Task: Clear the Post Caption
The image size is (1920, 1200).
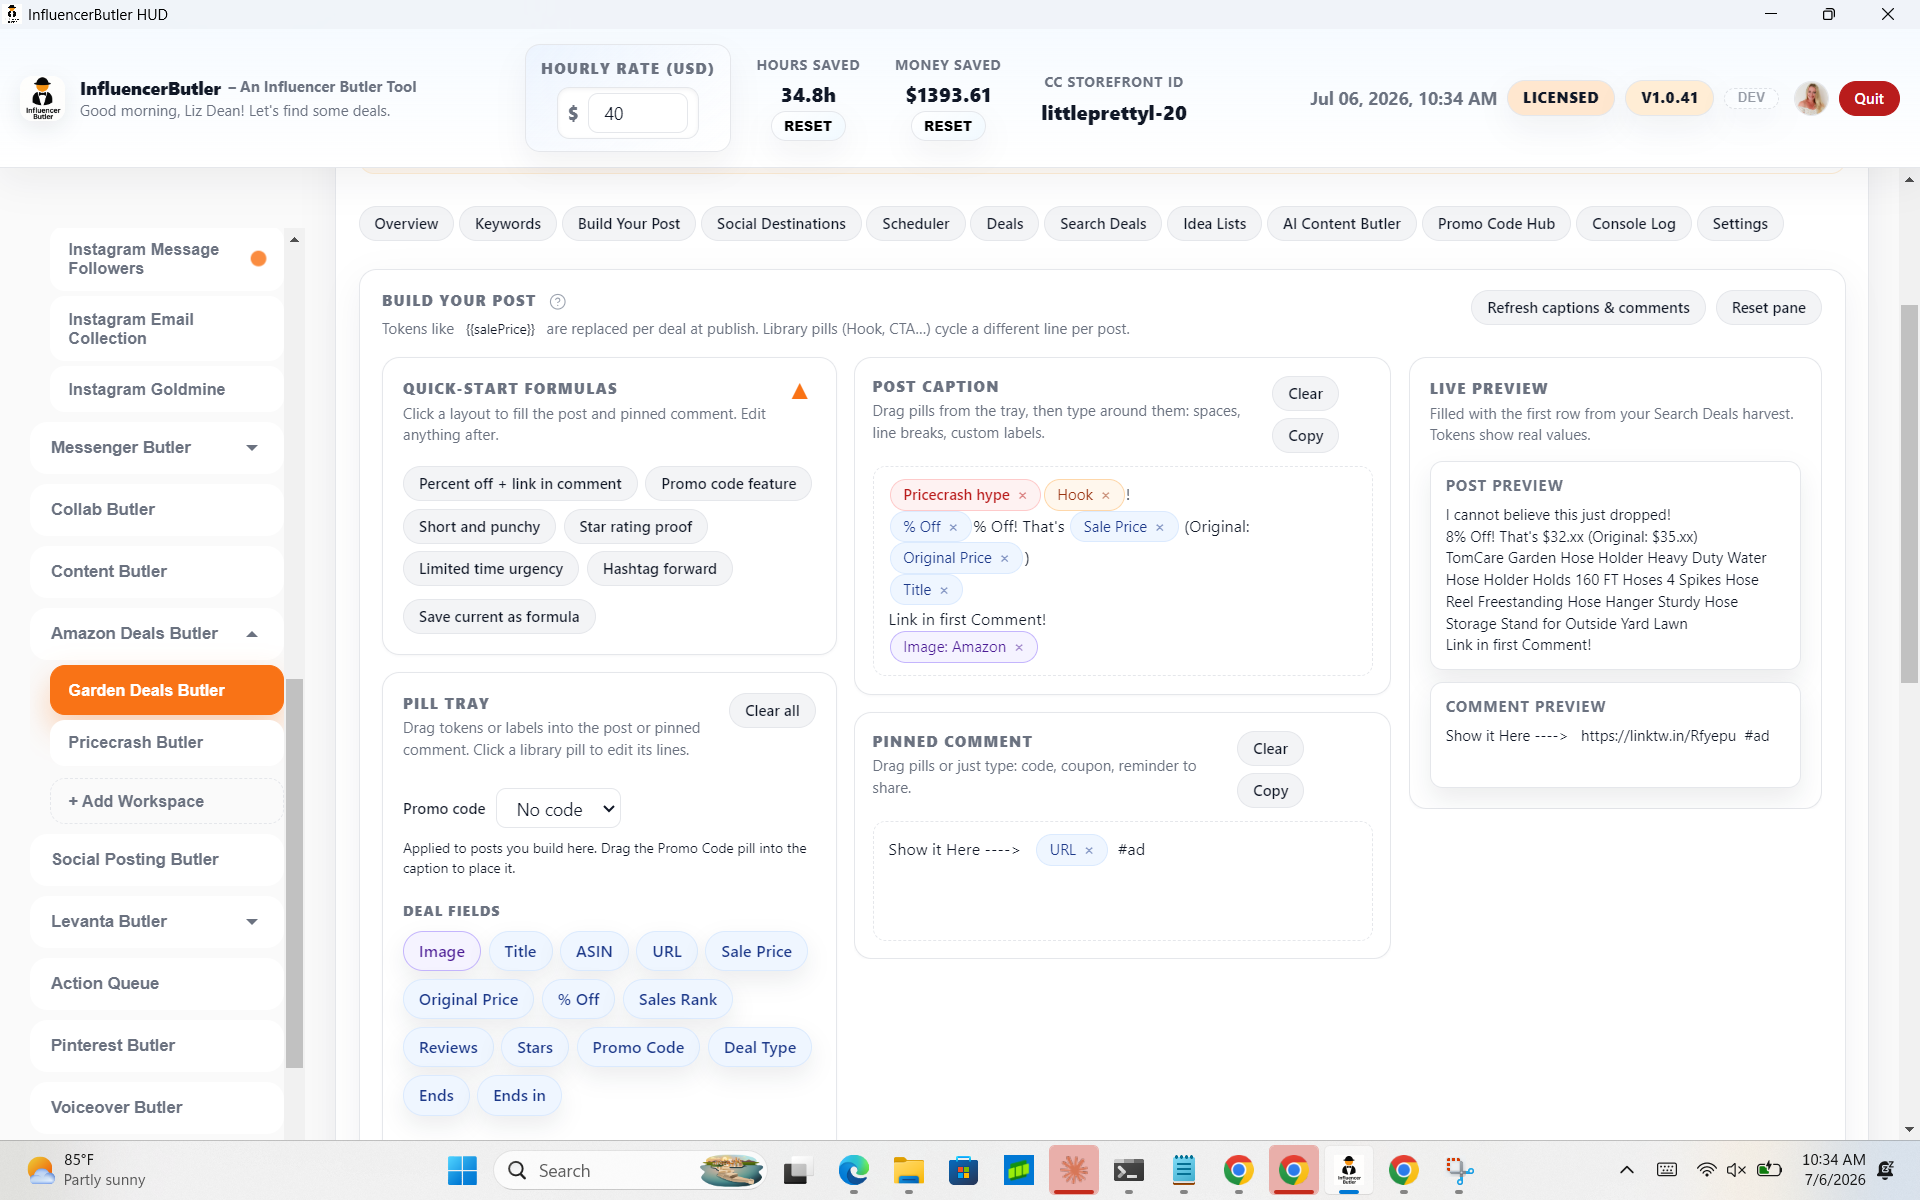Action: [x=1305, y=394]
